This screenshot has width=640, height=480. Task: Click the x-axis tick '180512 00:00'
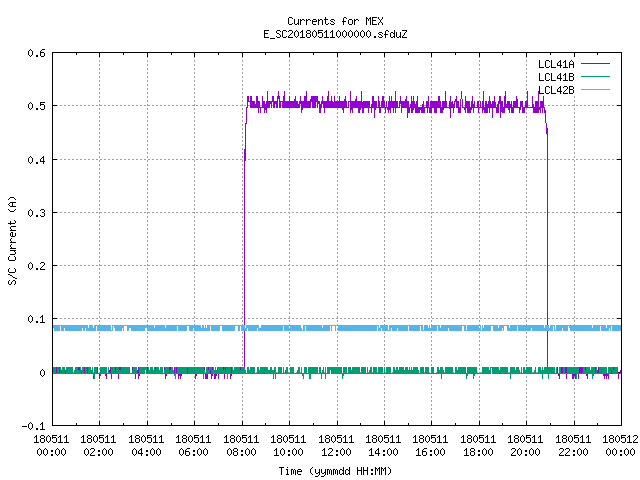pos(620,446)
